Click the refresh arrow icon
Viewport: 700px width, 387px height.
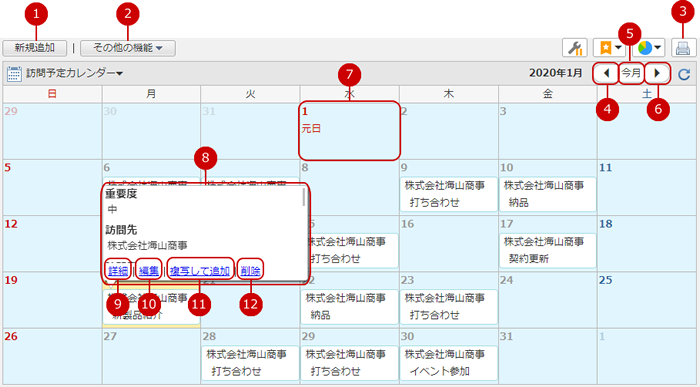pos(684,74)
